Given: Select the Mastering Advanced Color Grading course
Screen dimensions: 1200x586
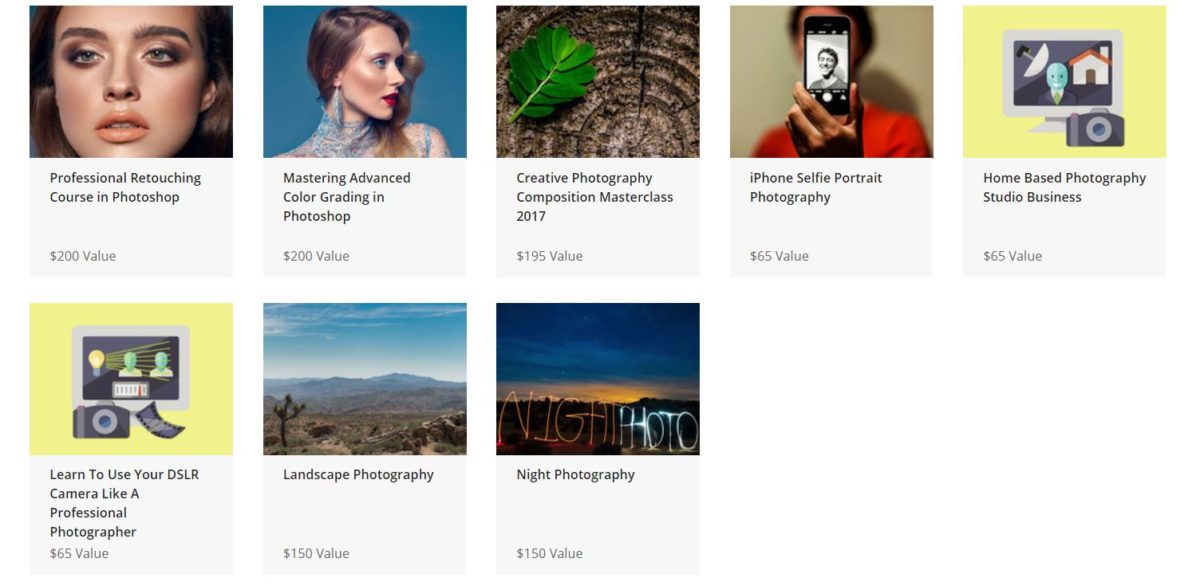Looking at the screenshot, I should 346,196.
